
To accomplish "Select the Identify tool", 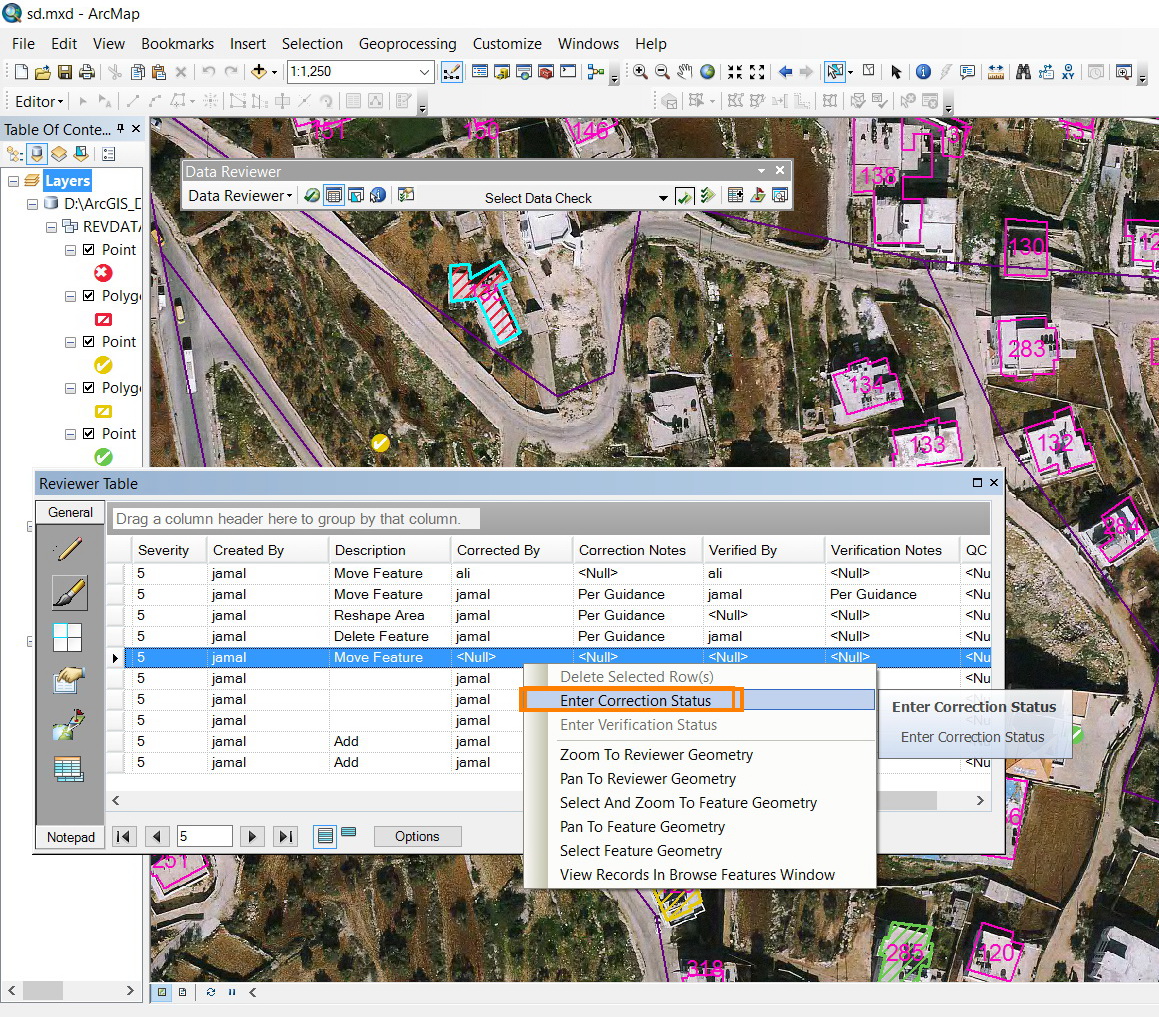I will tap(922, 72).
